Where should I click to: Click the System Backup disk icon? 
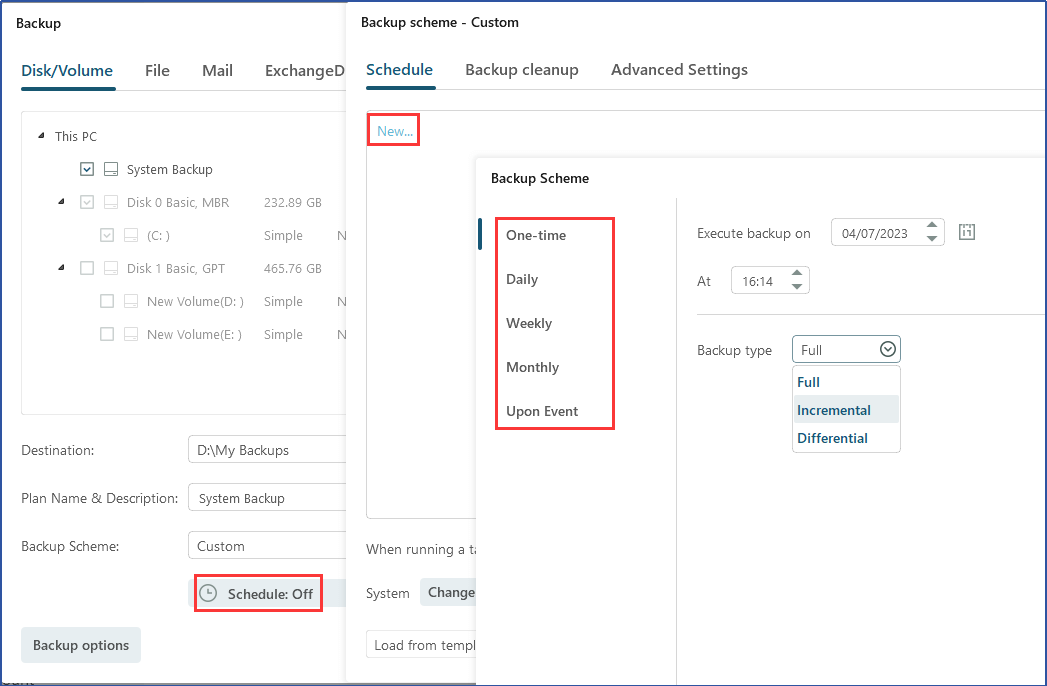point(111,170)
